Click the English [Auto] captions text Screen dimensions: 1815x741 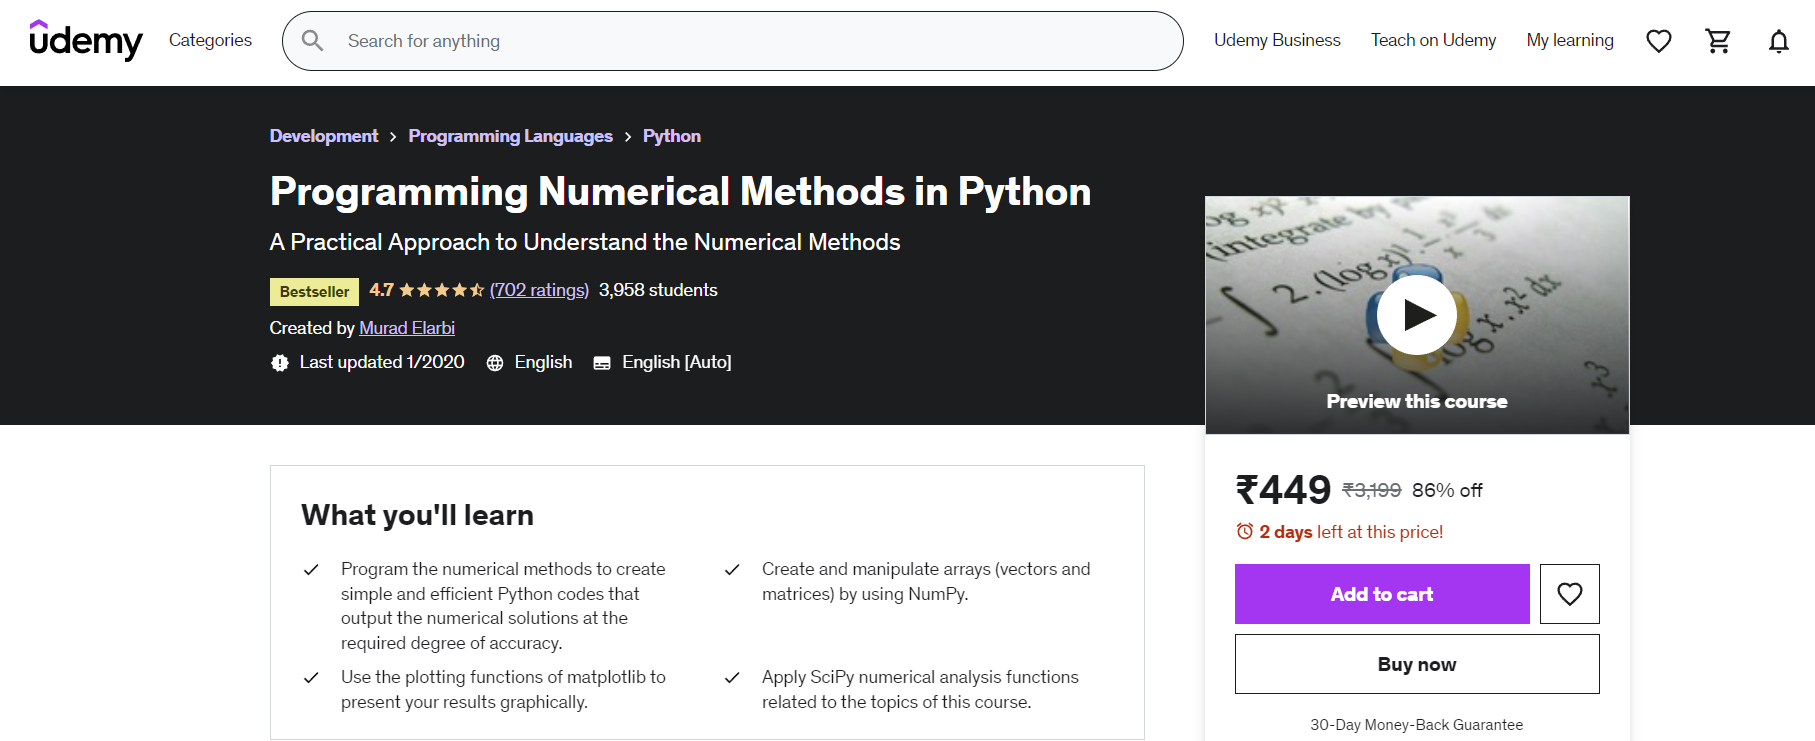(677, 362)
